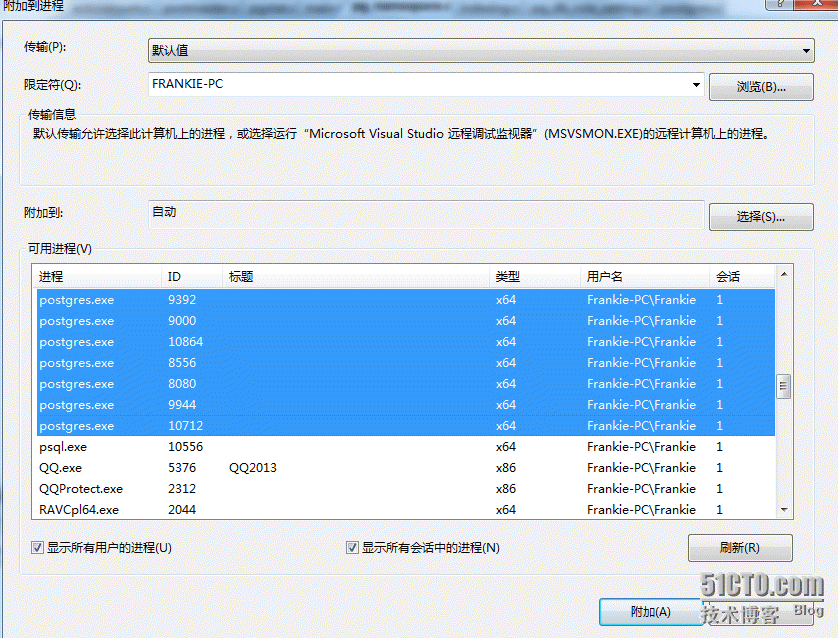Click the QQ2013 title cell
The image size is (838, 638).
[253, 468]
